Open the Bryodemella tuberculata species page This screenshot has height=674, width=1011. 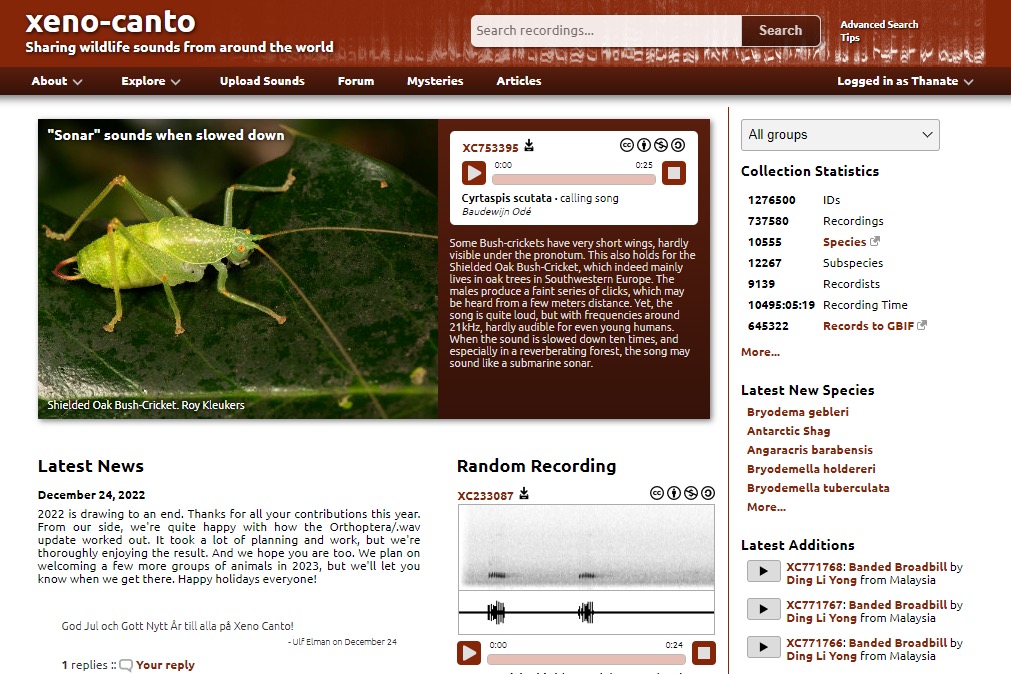pos(818,488)
